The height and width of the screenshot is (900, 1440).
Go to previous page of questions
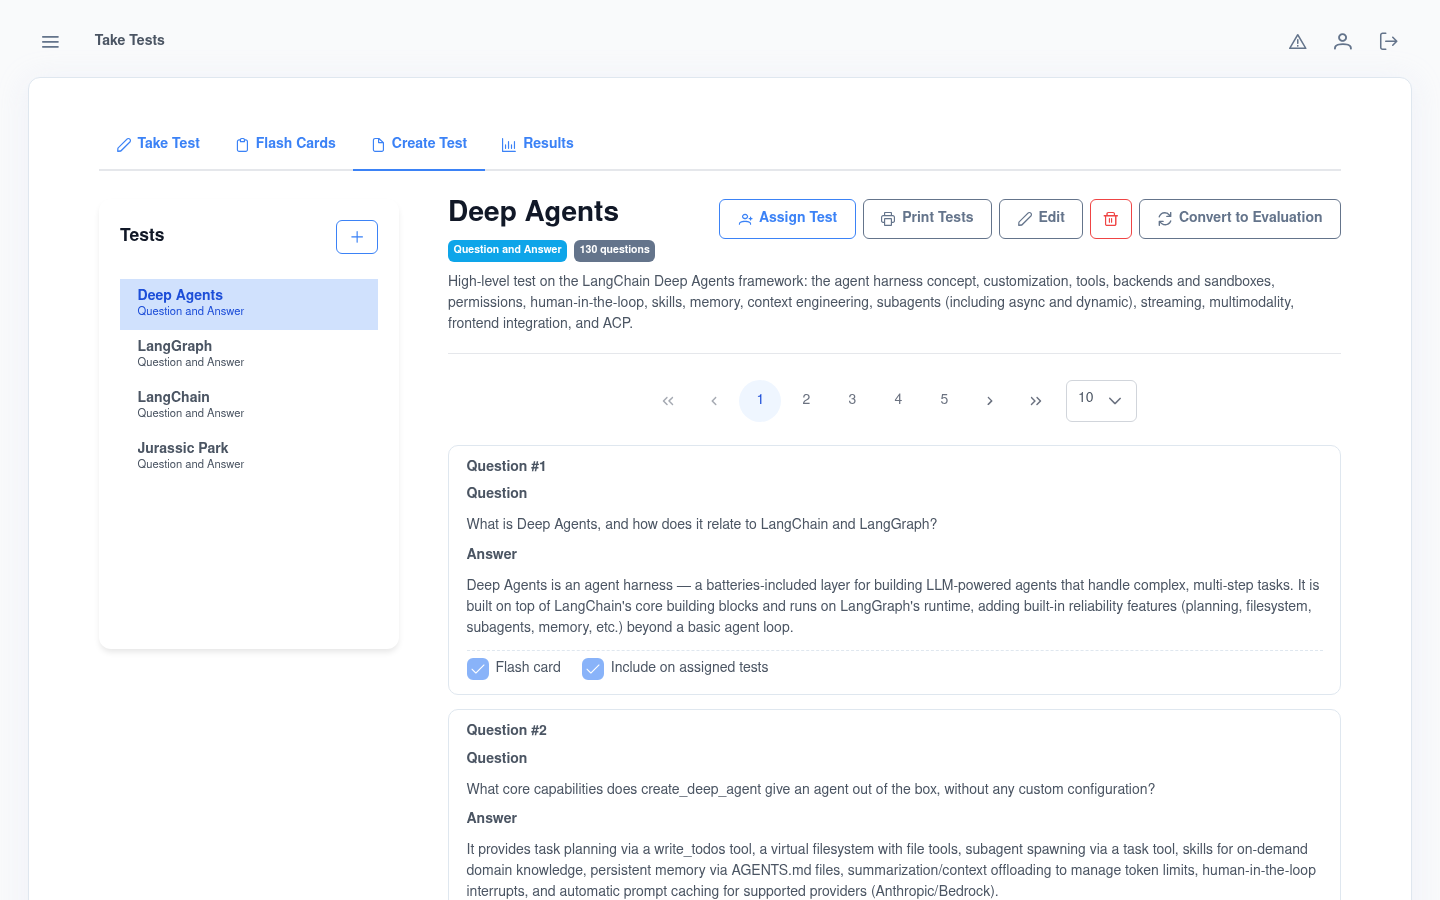714,401
